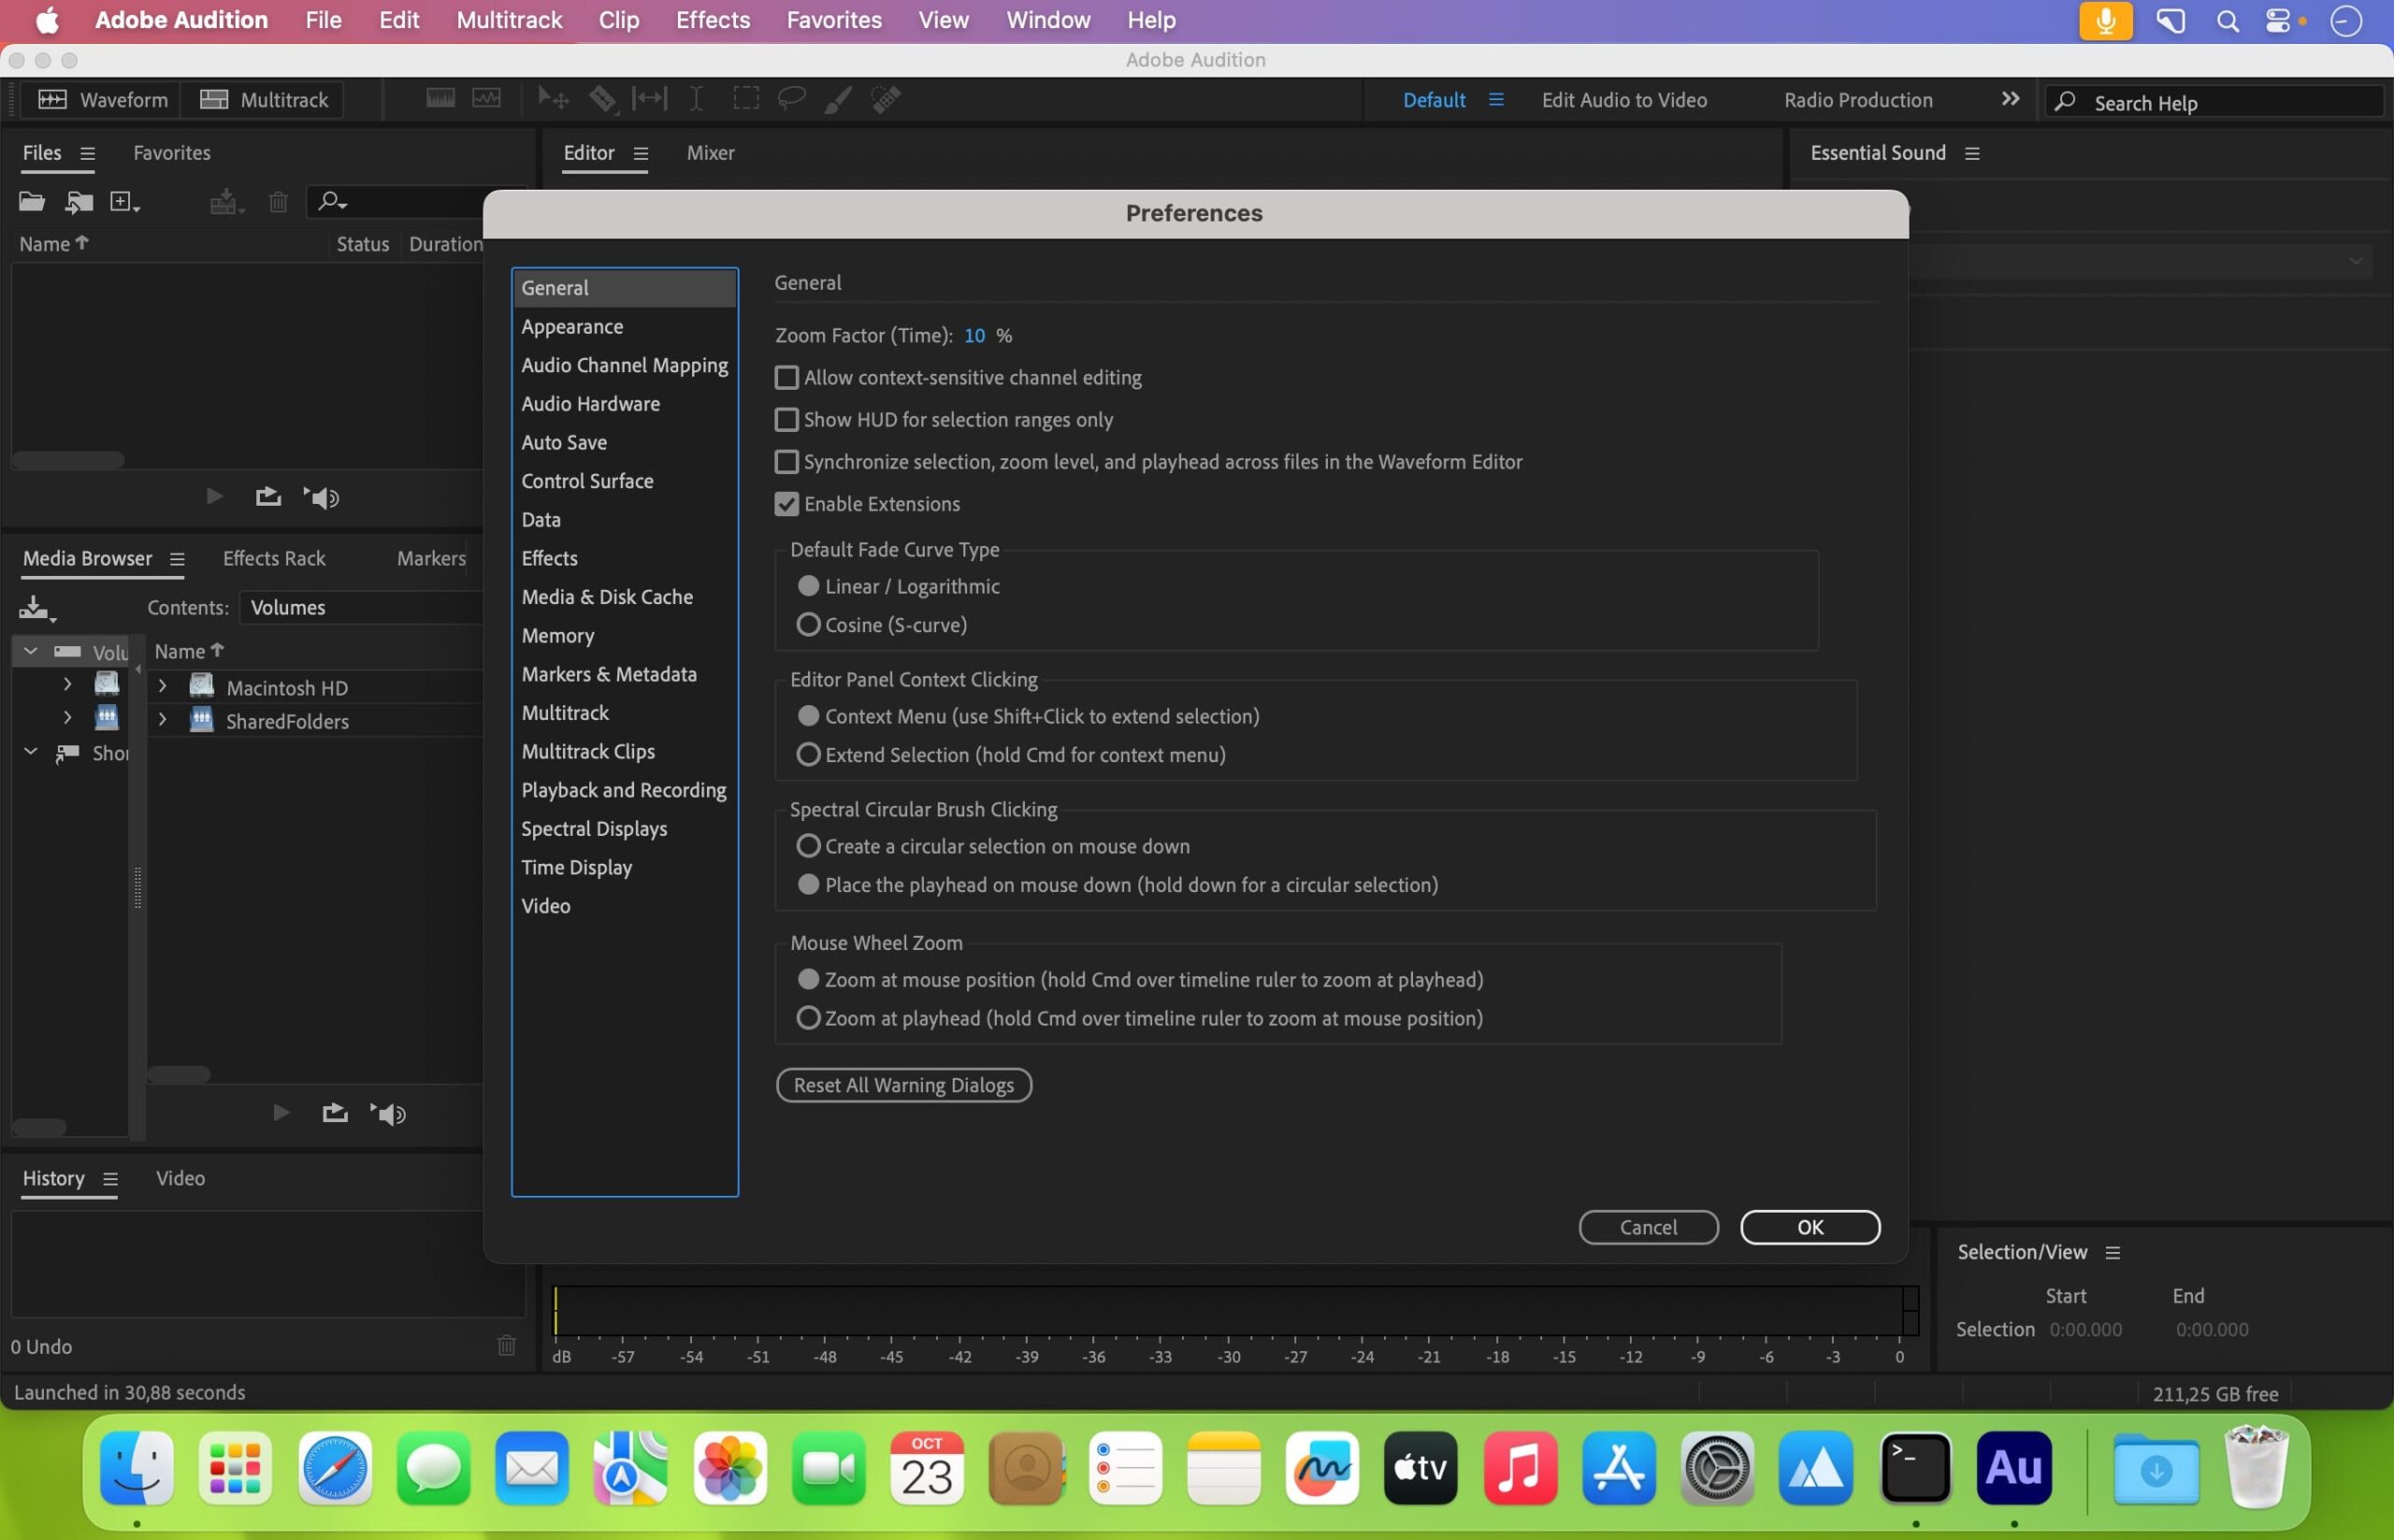
Task: Click the Cancel button in Preferences
Action: click(x=1647, y=1226)
